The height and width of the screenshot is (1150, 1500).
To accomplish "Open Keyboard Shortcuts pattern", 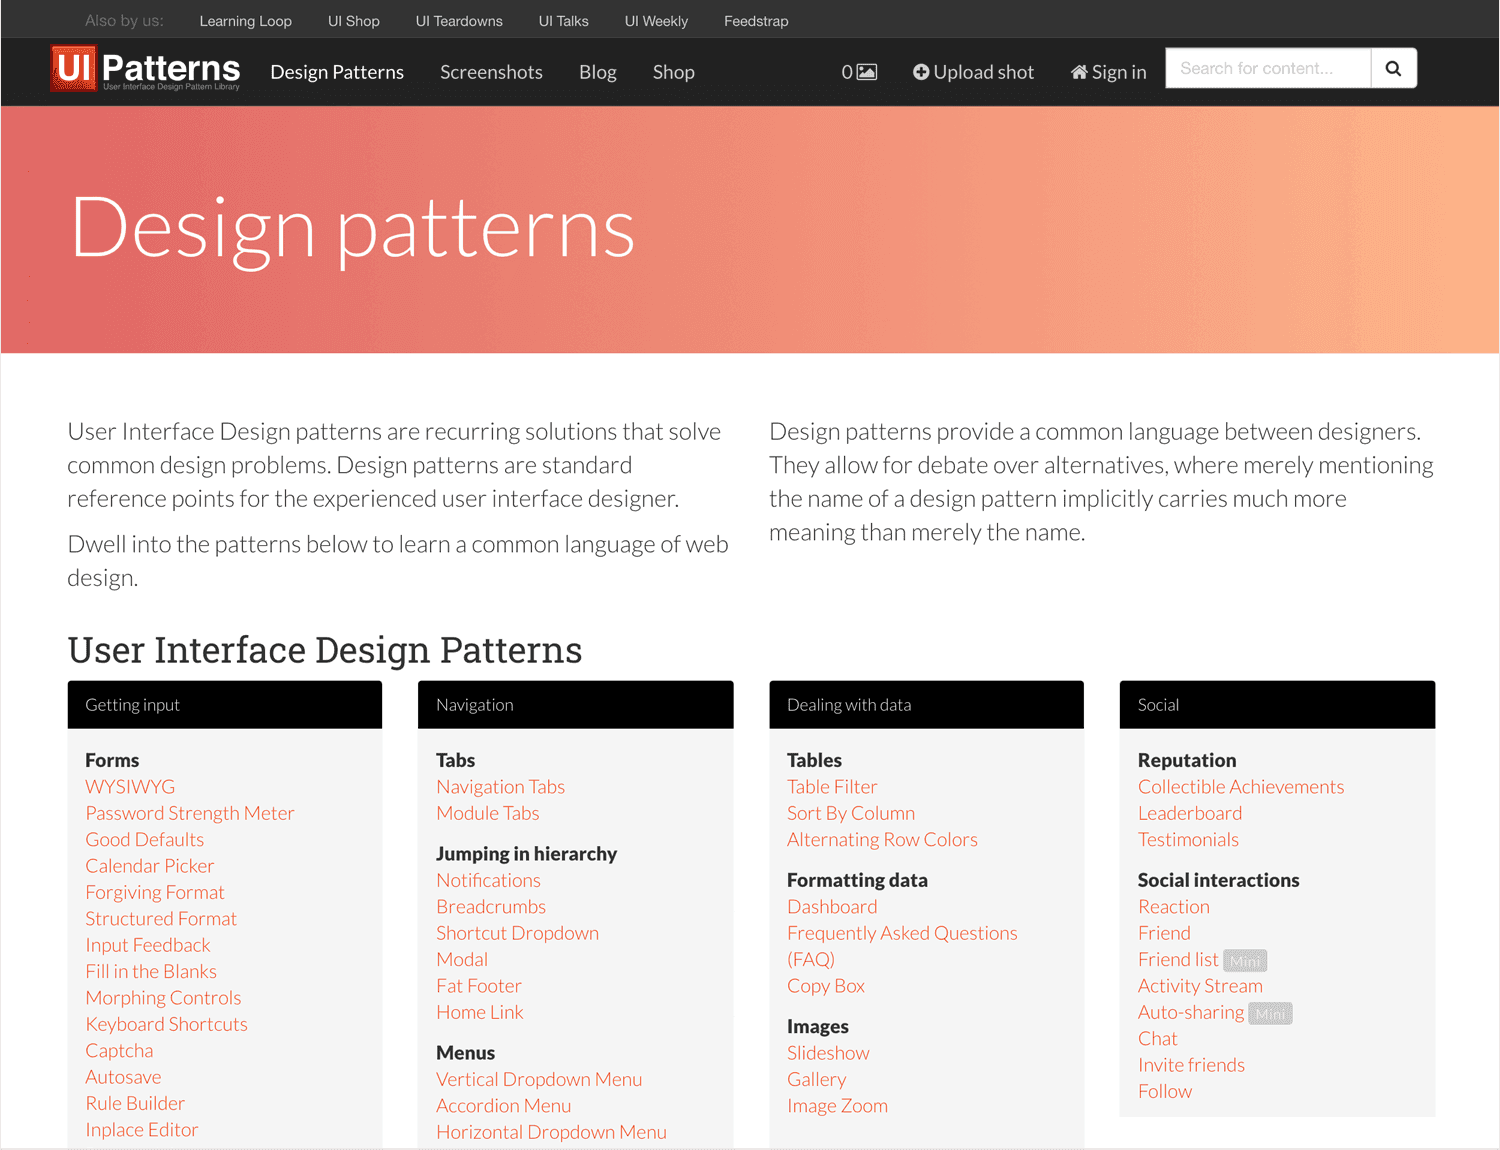I will (166, 1024).
